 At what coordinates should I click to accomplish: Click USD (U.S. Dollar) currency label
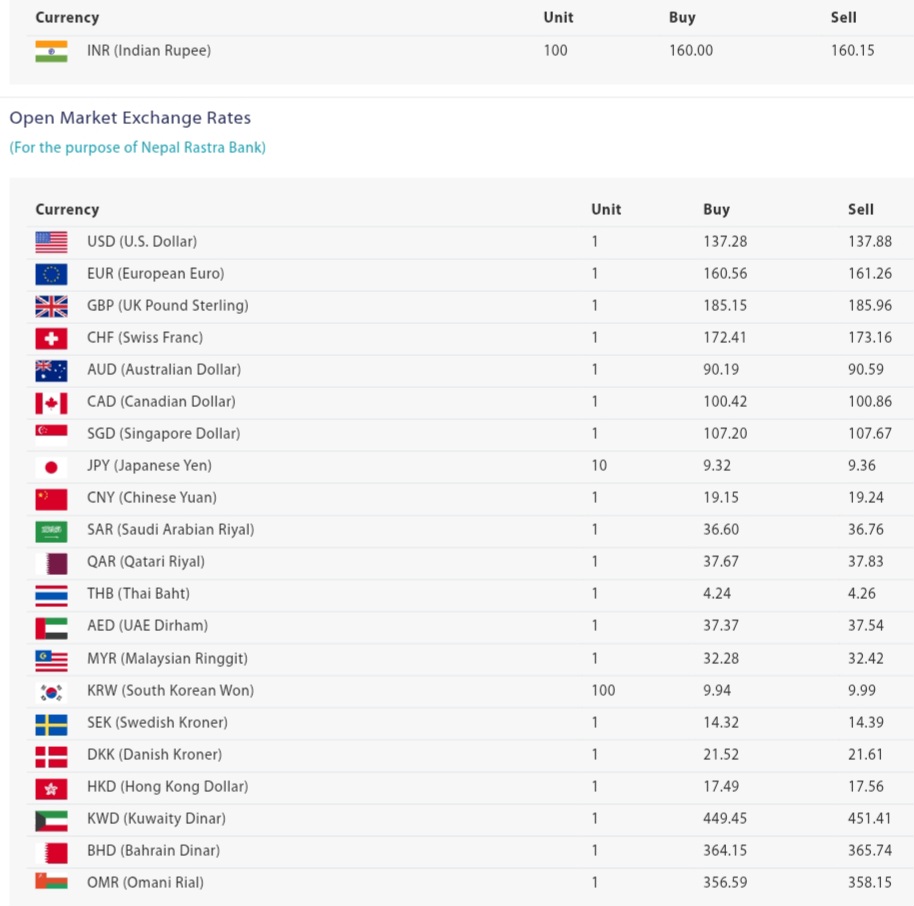[141, 242]
